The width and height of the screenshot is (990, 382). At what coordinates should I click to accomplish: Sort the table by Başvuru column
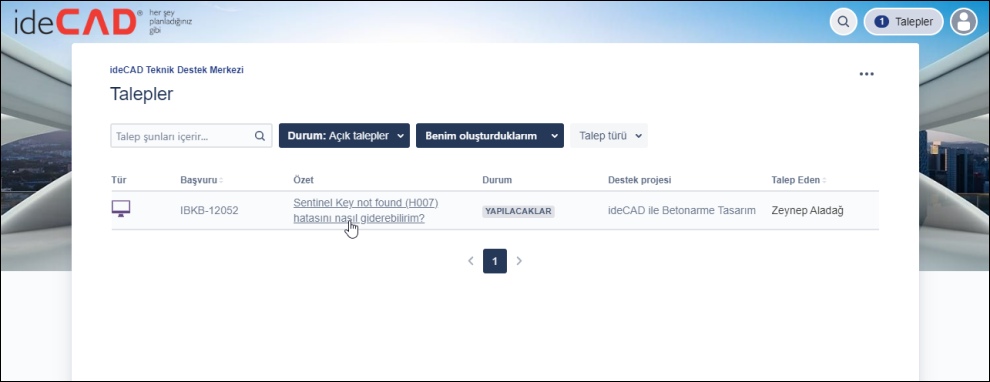[x=201, y=180]
